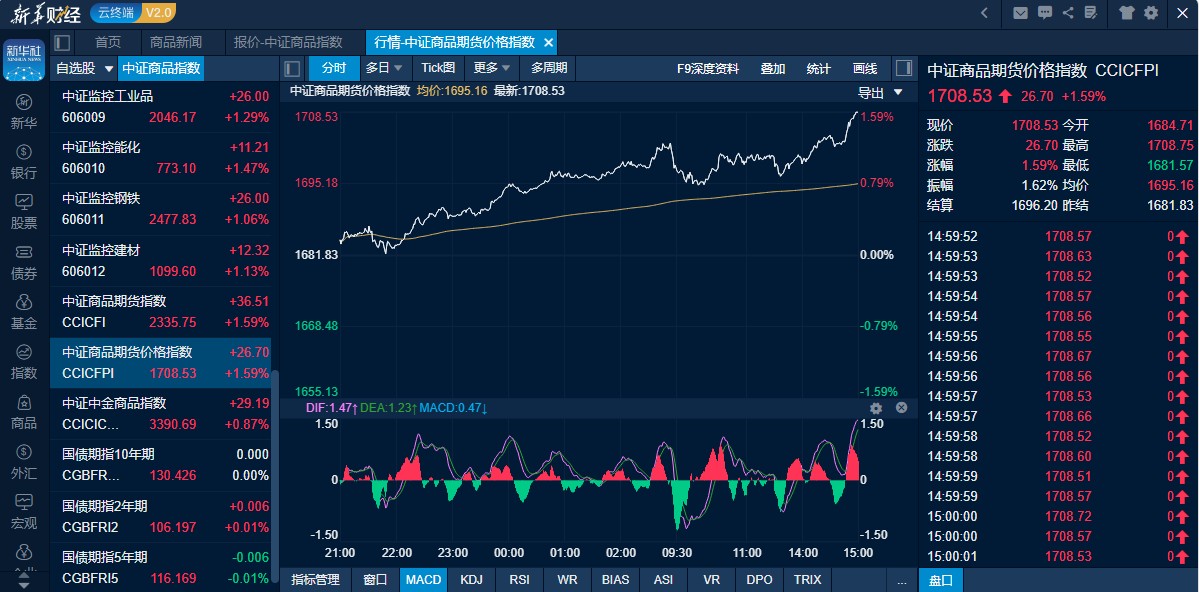
Task: Click the 新华社 logo icon
Action: point(24,60)
